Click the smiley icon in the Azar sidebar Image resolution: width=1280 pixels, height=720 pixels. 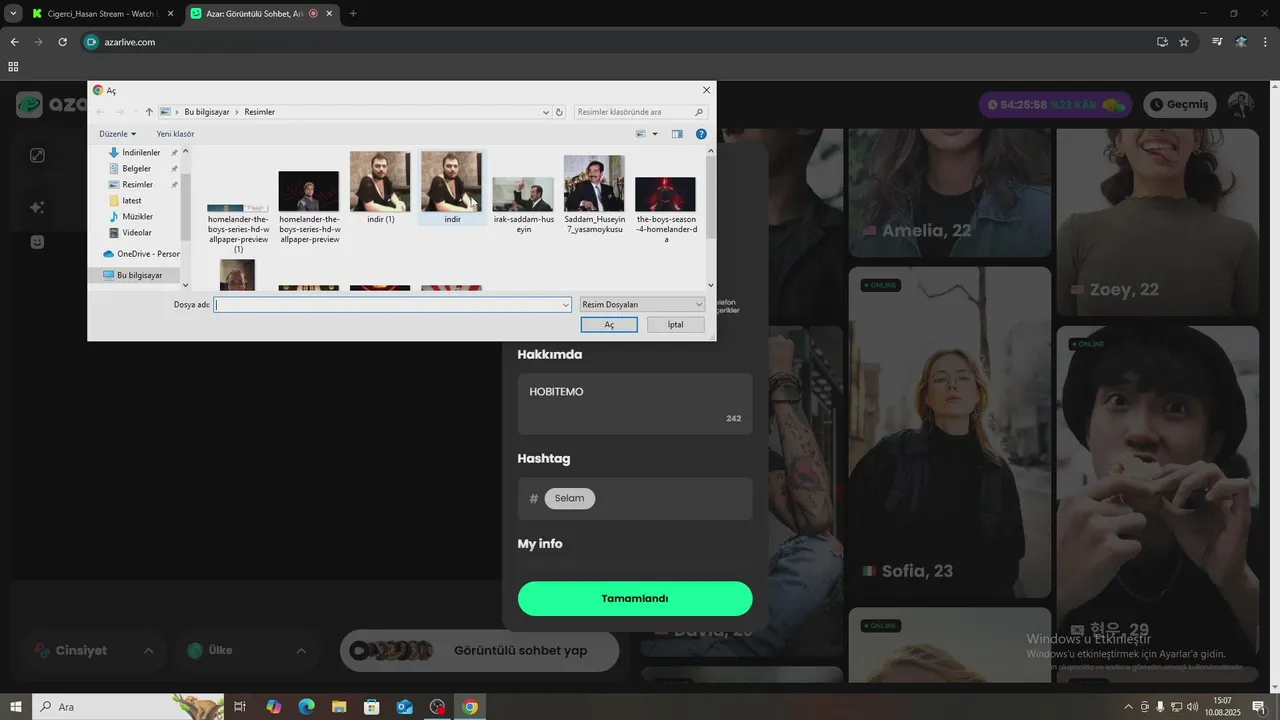tap(37, 242)
